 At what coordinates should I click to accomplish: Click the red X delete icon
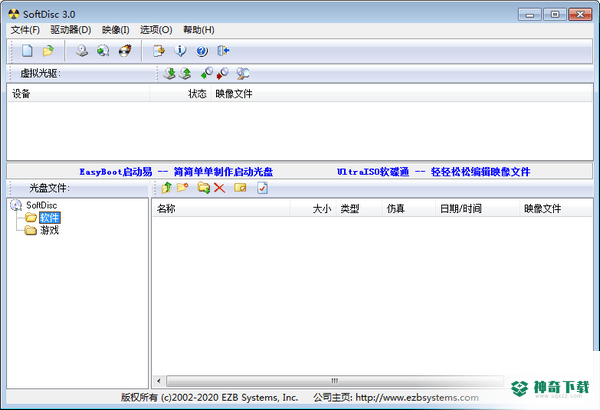220,188
